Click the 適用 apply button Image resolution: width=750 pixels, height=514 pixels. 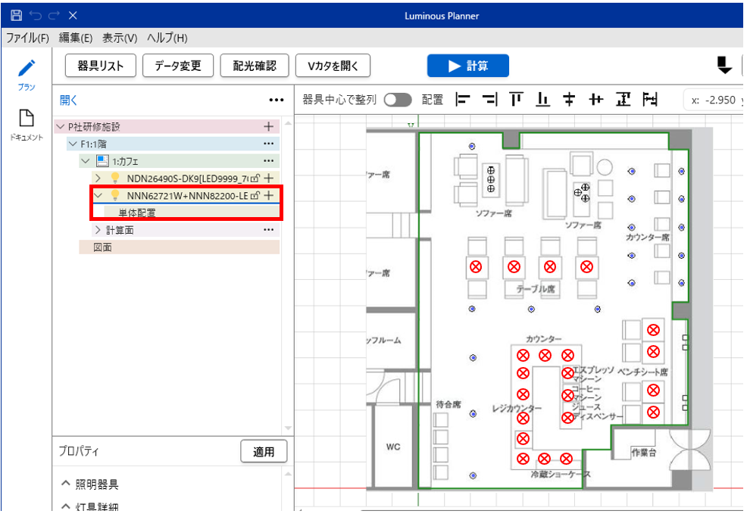coord(264,452)
